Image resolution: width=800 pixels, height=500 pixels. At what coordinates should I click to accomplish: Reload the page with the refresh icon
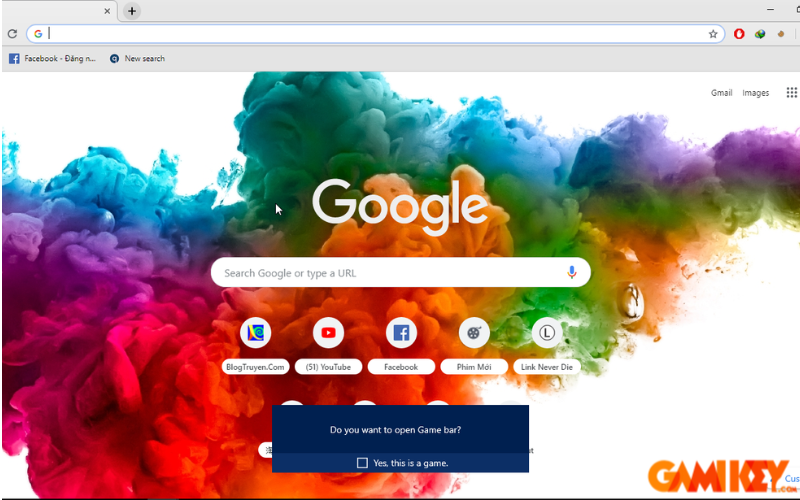(x=12, y=34)
